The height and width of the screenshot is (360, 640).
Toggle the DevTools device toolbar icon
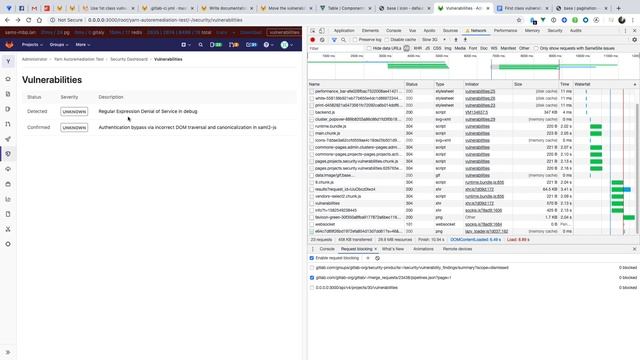[322, 31]
